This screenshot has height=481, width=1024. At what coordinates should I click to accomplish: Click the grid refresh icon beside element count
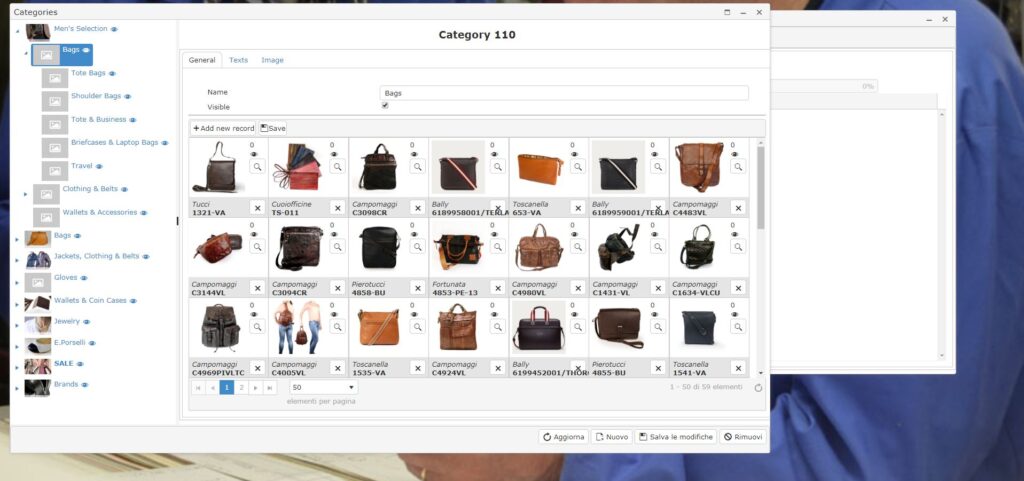758,388
